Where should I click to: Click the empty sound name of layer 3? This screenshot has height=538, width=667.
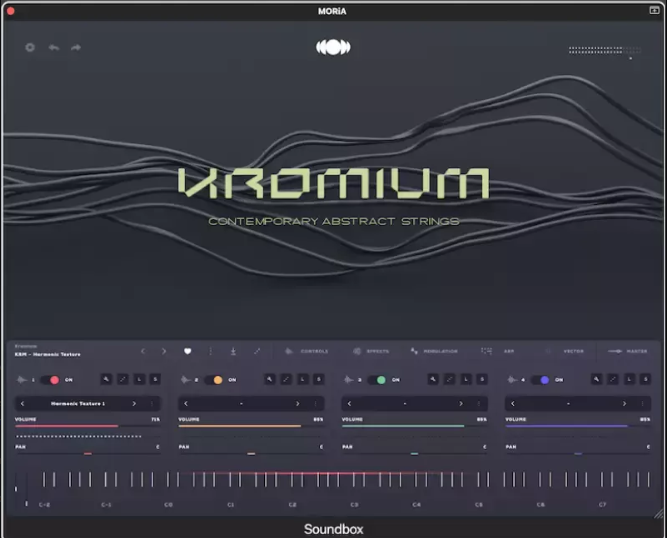(405, 403)
